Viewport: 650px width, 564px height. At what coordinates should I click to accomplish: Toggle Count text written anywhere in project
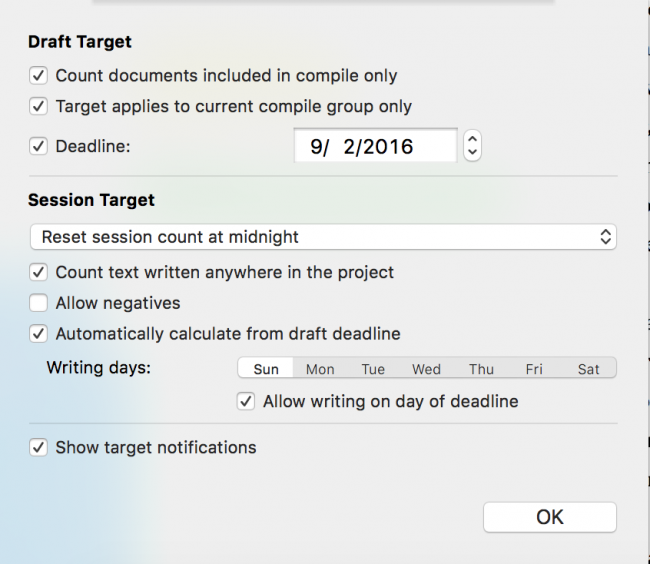pos(39,272)
